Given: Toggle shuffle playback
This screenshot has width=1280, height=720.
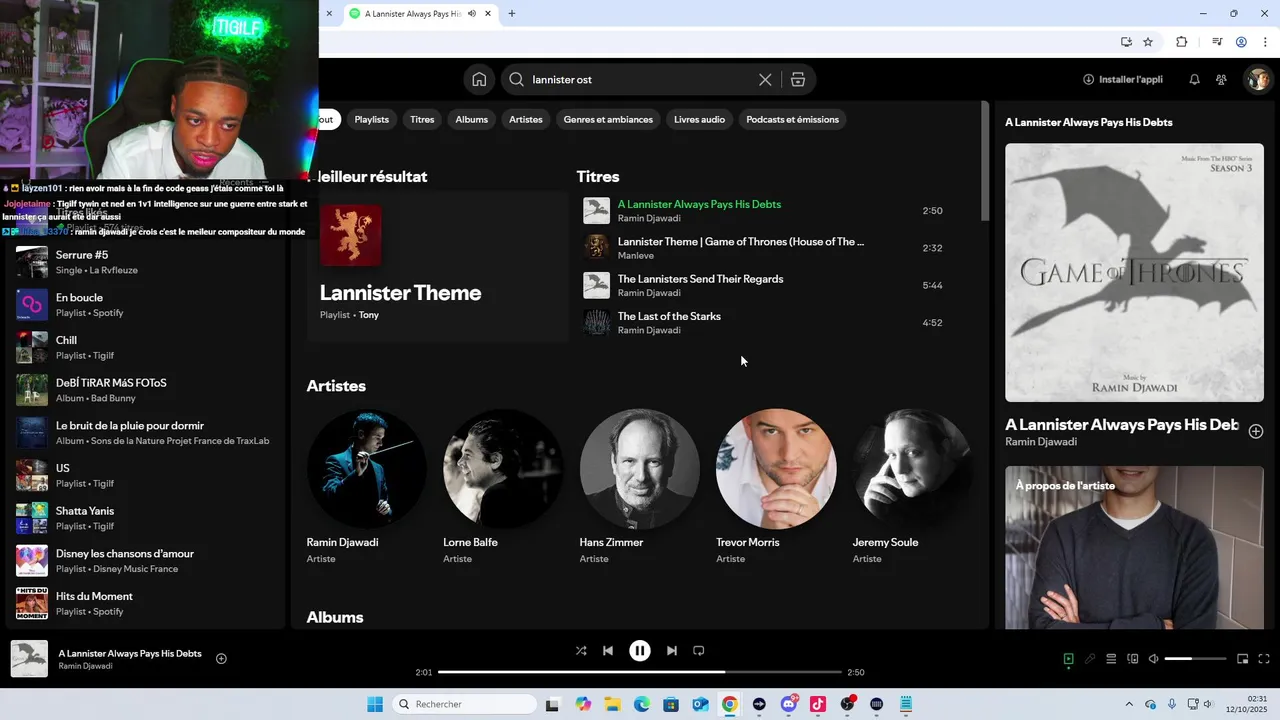Looking at the screenshot, I should (581, 650).
